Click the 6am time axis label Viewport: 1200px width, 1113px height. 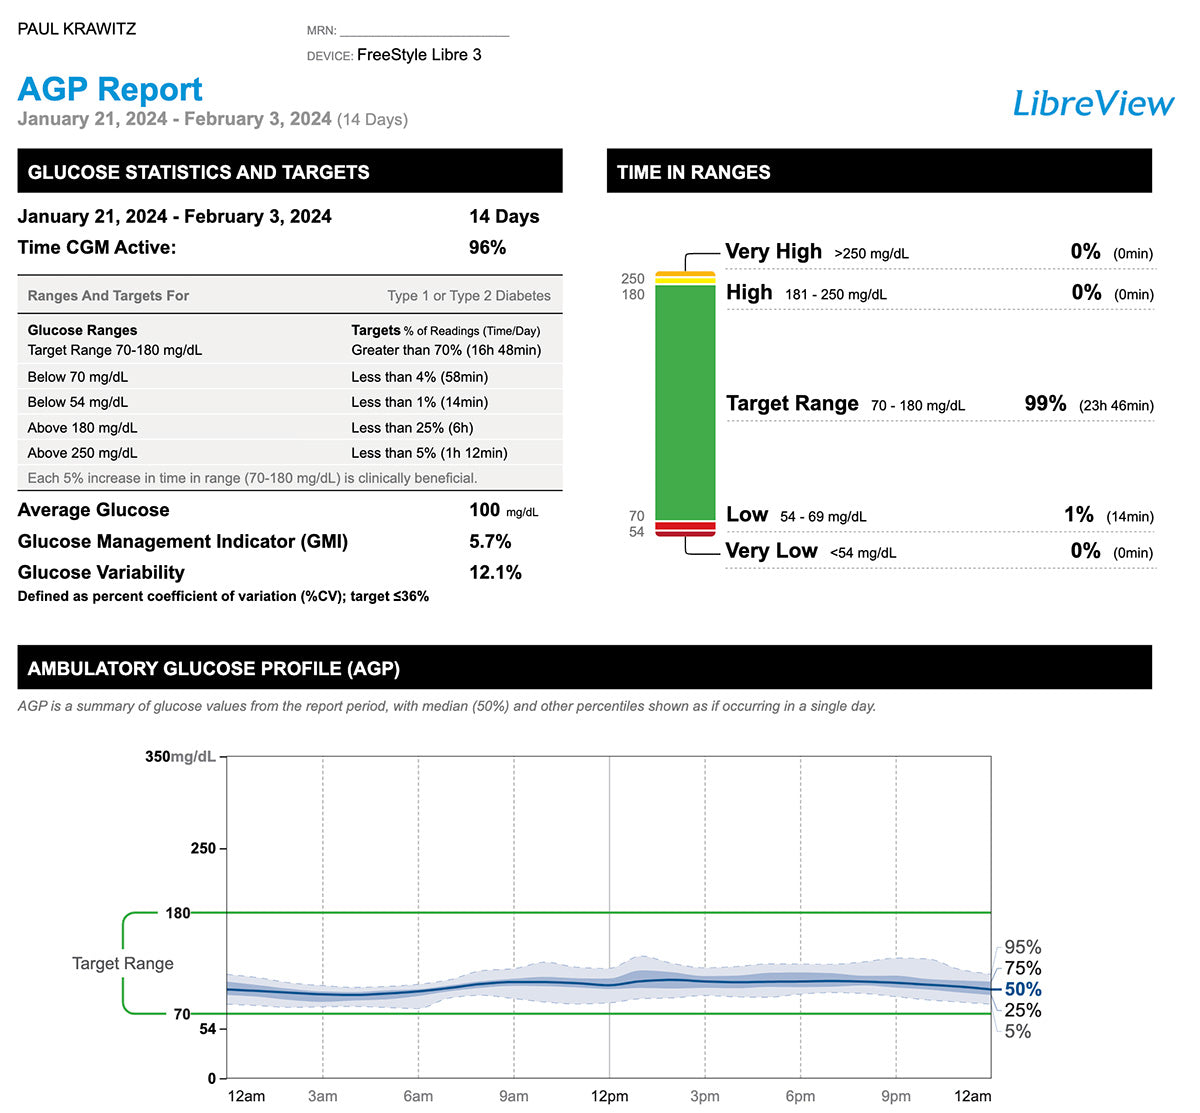[418, 1096]
